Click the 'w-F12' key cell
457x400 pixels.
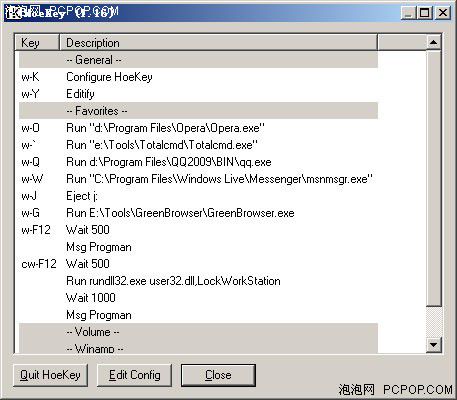(x=36, y=230)
